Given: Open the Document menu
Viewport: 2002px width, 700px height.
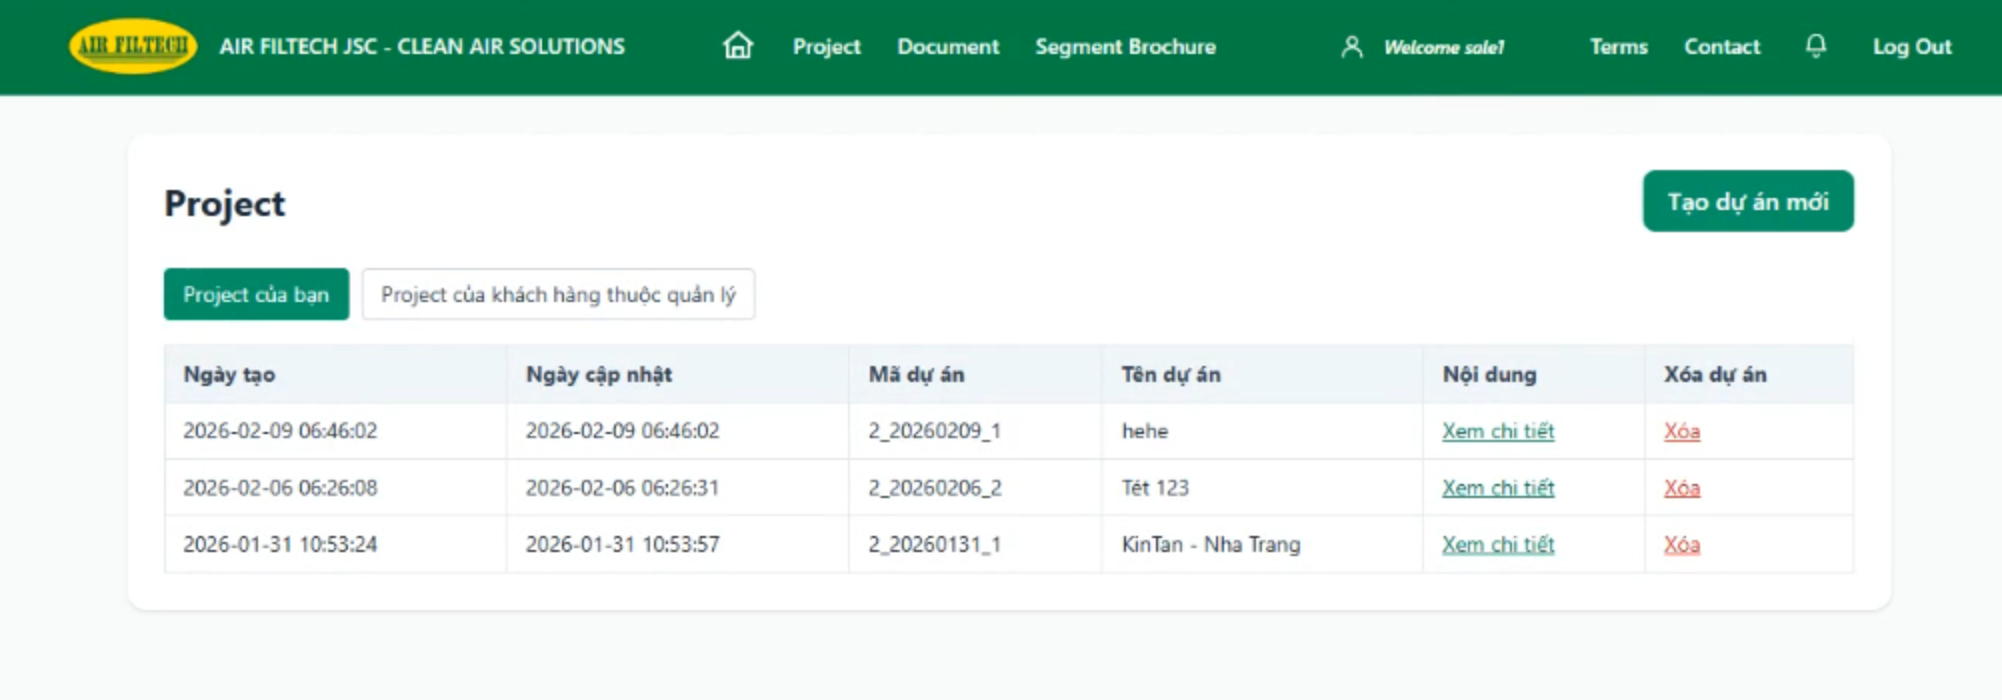Looking at the screenshot, I should 948,47.
